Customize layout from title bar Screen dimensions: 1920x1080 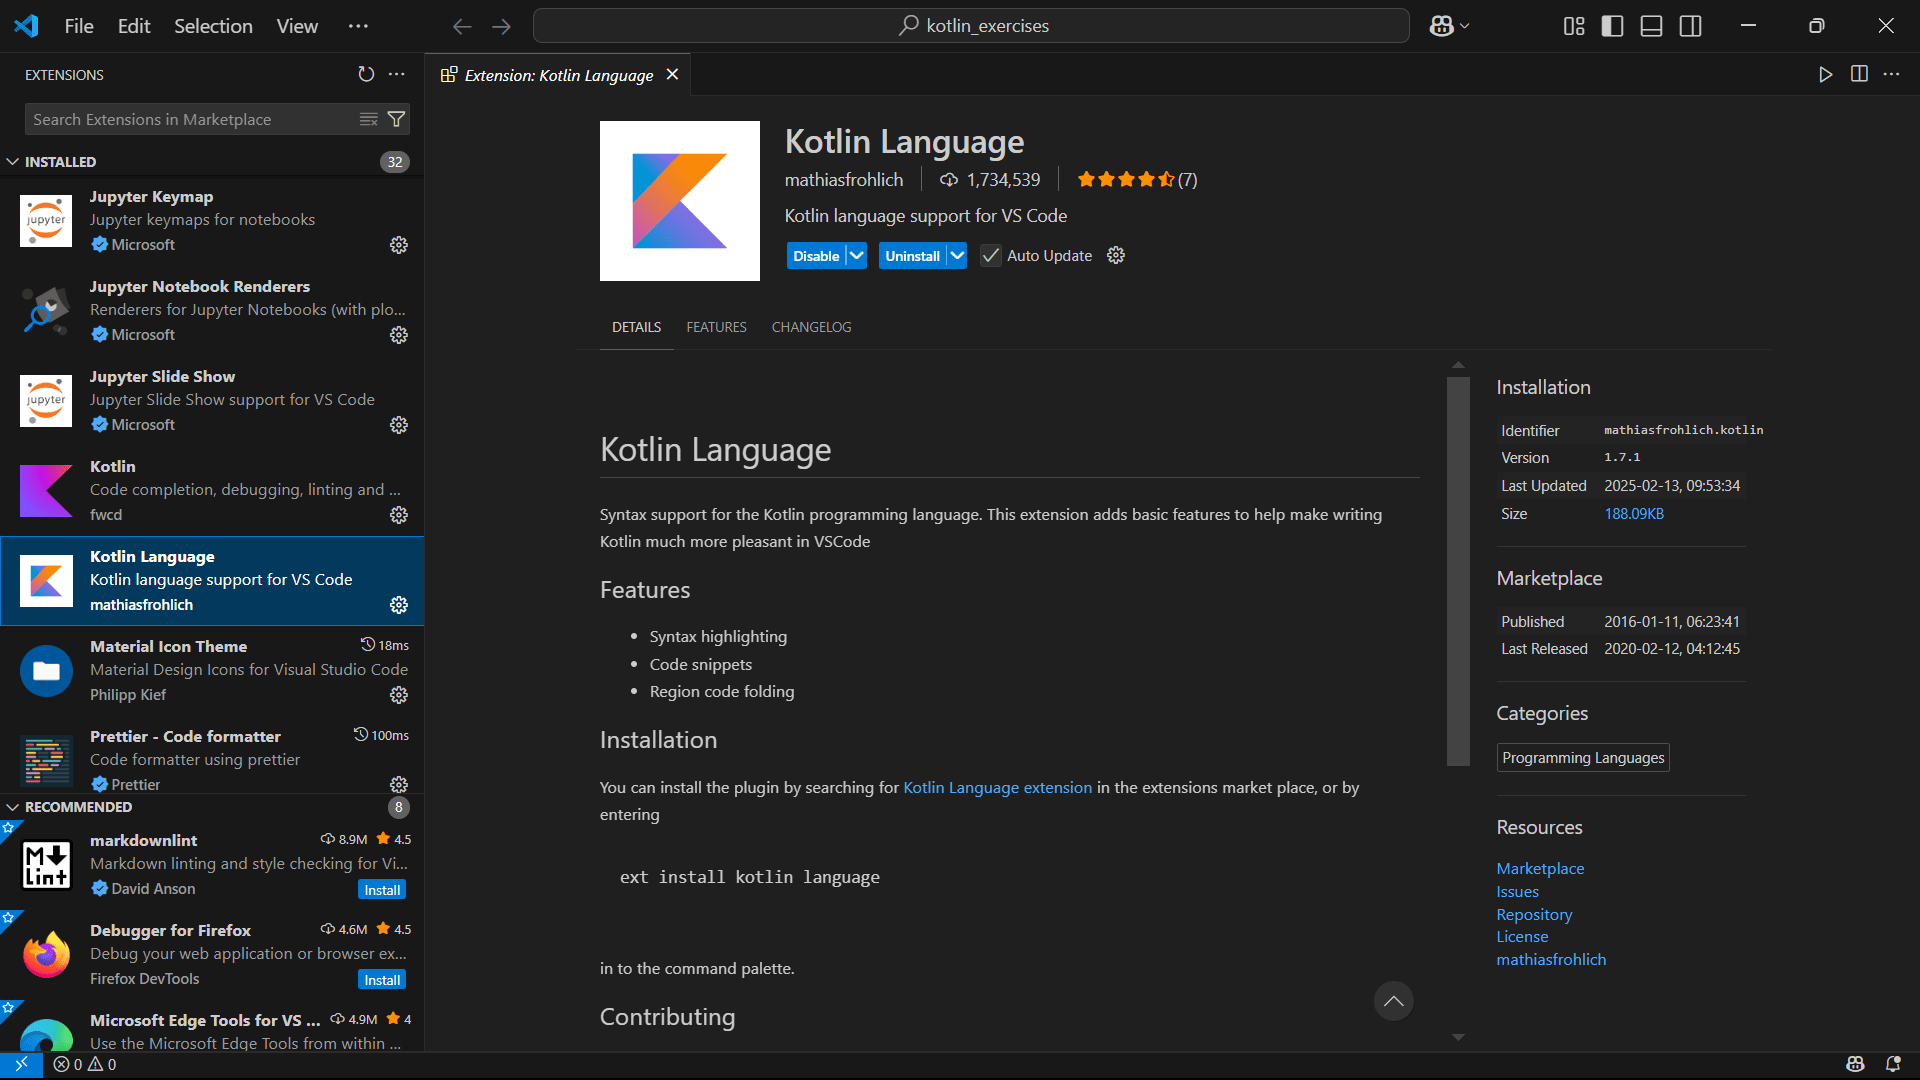pyautogui.click(x=1574, y=26)
